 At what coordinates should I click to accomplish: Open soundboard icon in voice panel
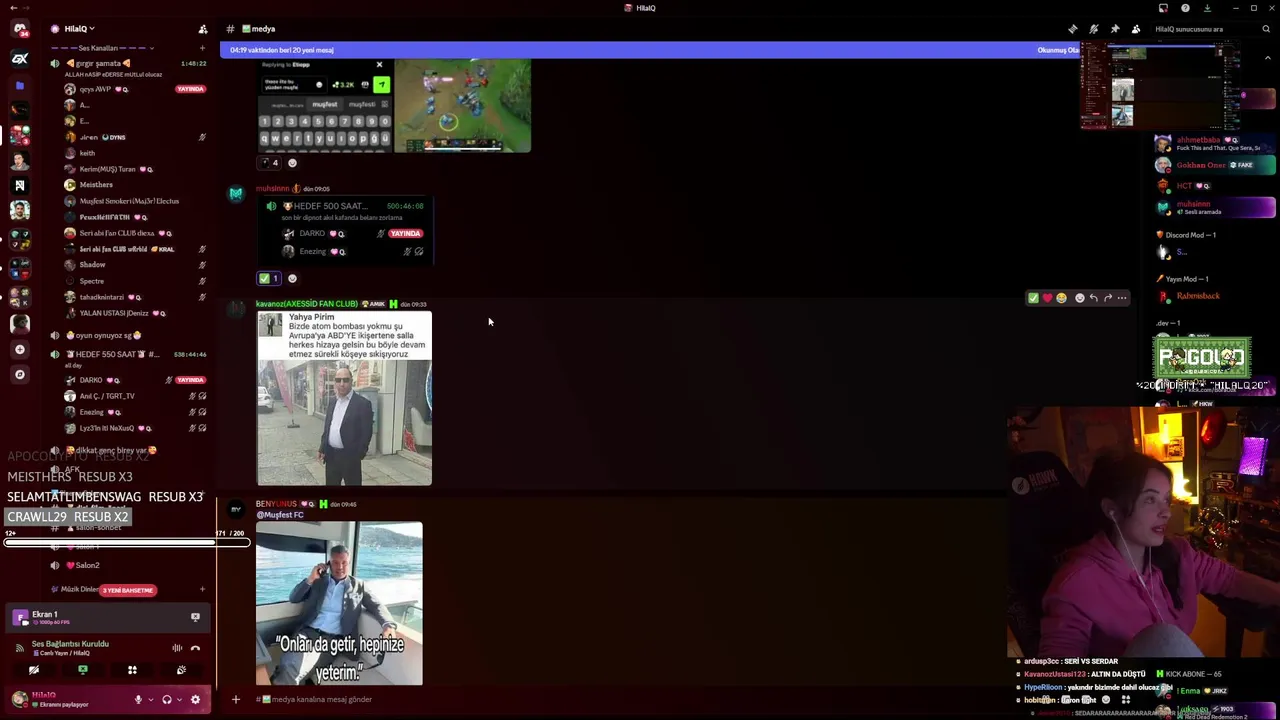click(181, 670)
